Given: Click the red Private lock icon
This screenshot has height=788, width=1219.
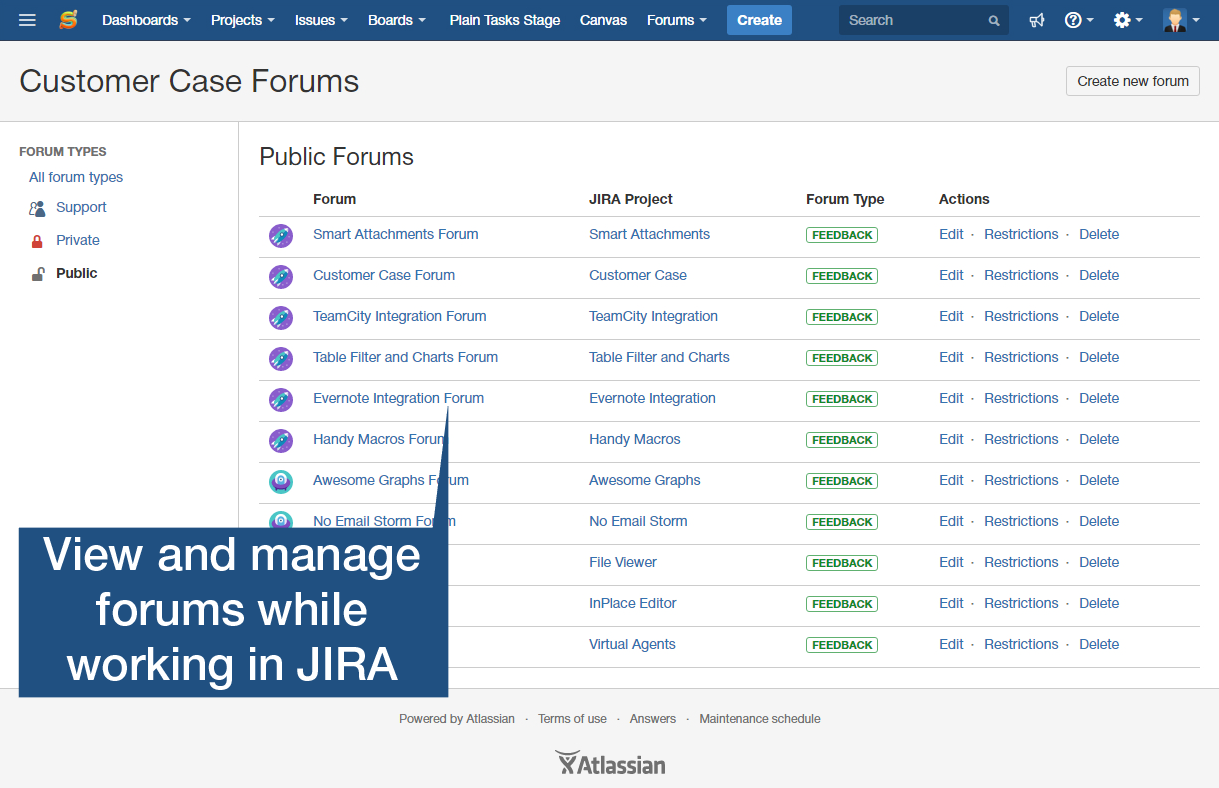Looking at the screenshot, I should coord(37,241).
